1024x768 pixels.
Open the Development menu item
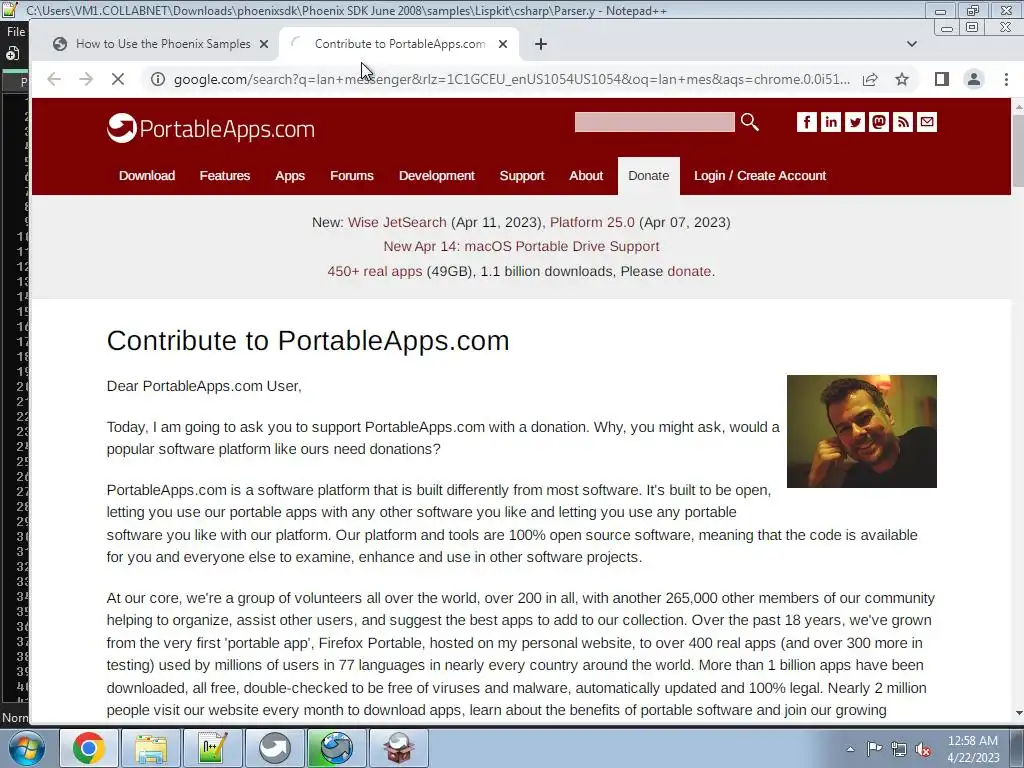coord(437,176)
